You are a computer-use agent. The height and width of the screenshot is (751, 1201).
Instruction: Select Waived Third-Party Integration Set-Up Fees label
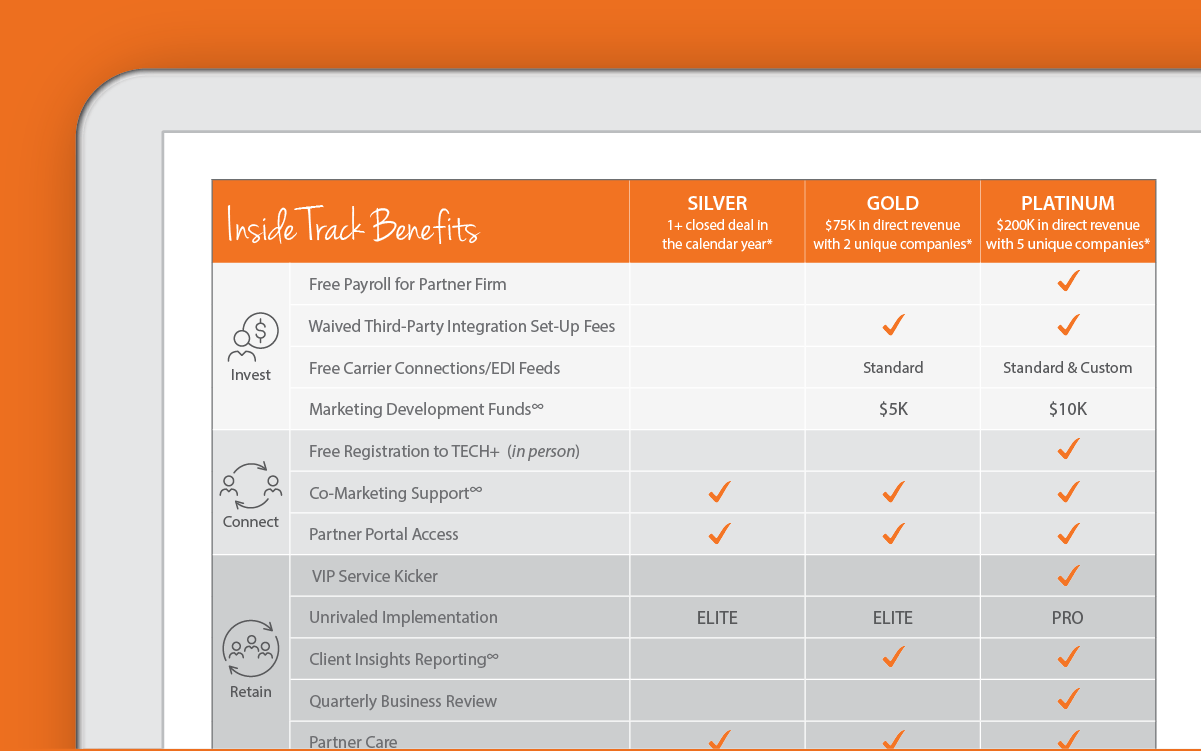click(x=462, y=326)
